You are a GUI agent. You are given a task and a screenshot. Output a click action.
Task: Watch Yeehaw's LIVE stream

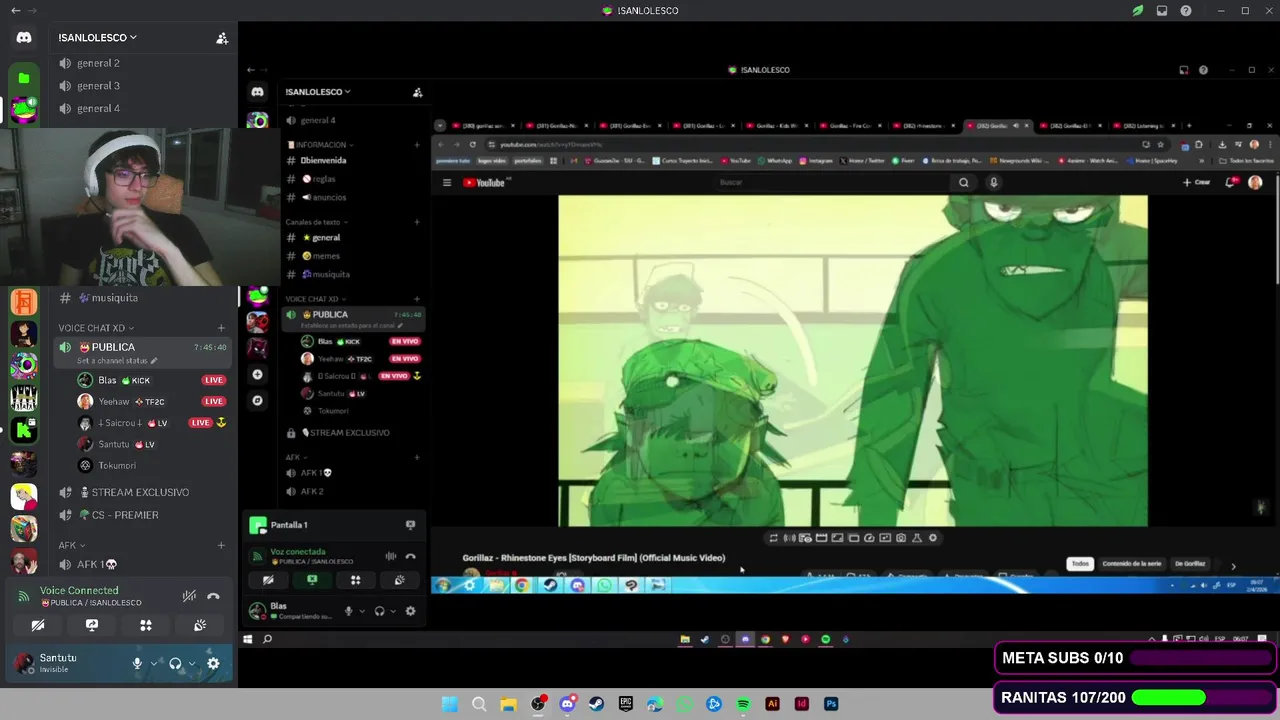213,401
